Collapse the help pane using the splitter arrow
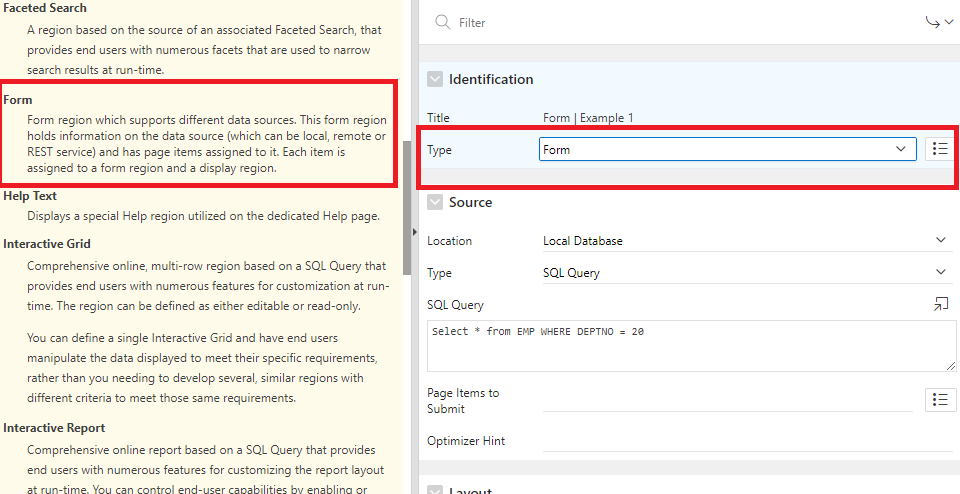 pyautogui.click(x=414, y=232)
